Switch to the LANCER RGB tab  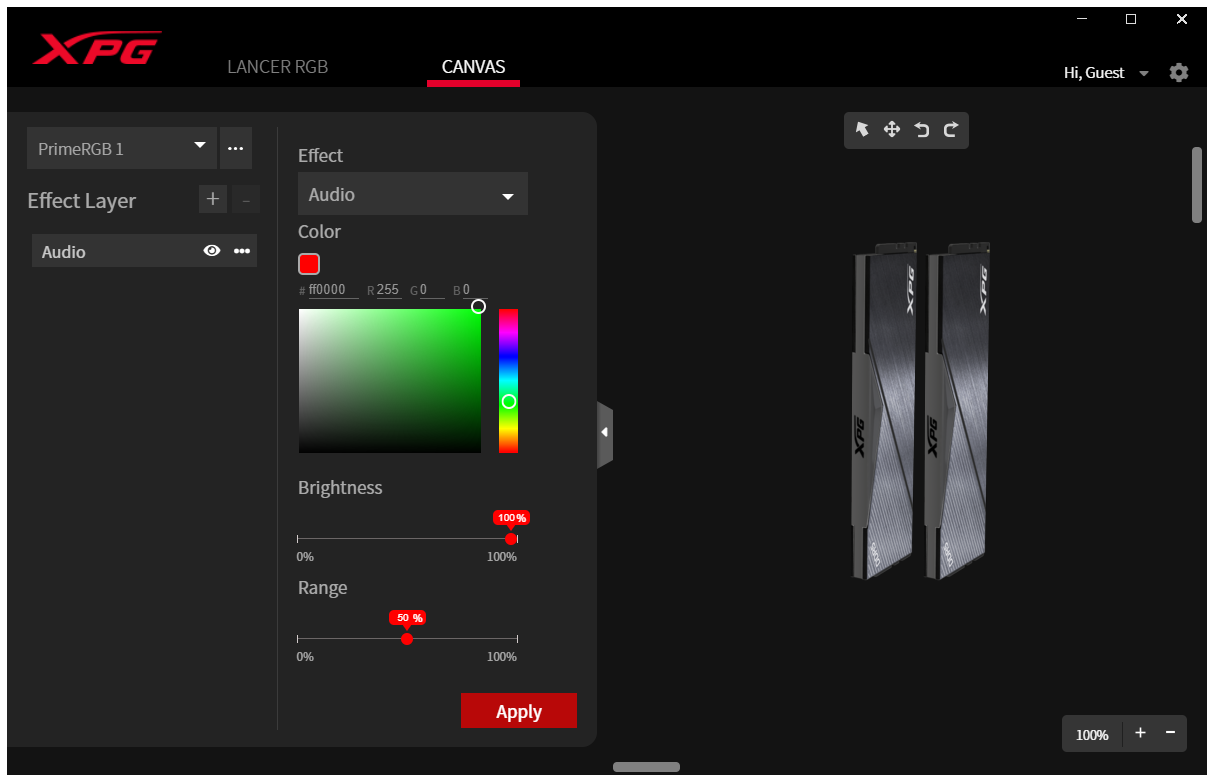[x=278, y=67]
